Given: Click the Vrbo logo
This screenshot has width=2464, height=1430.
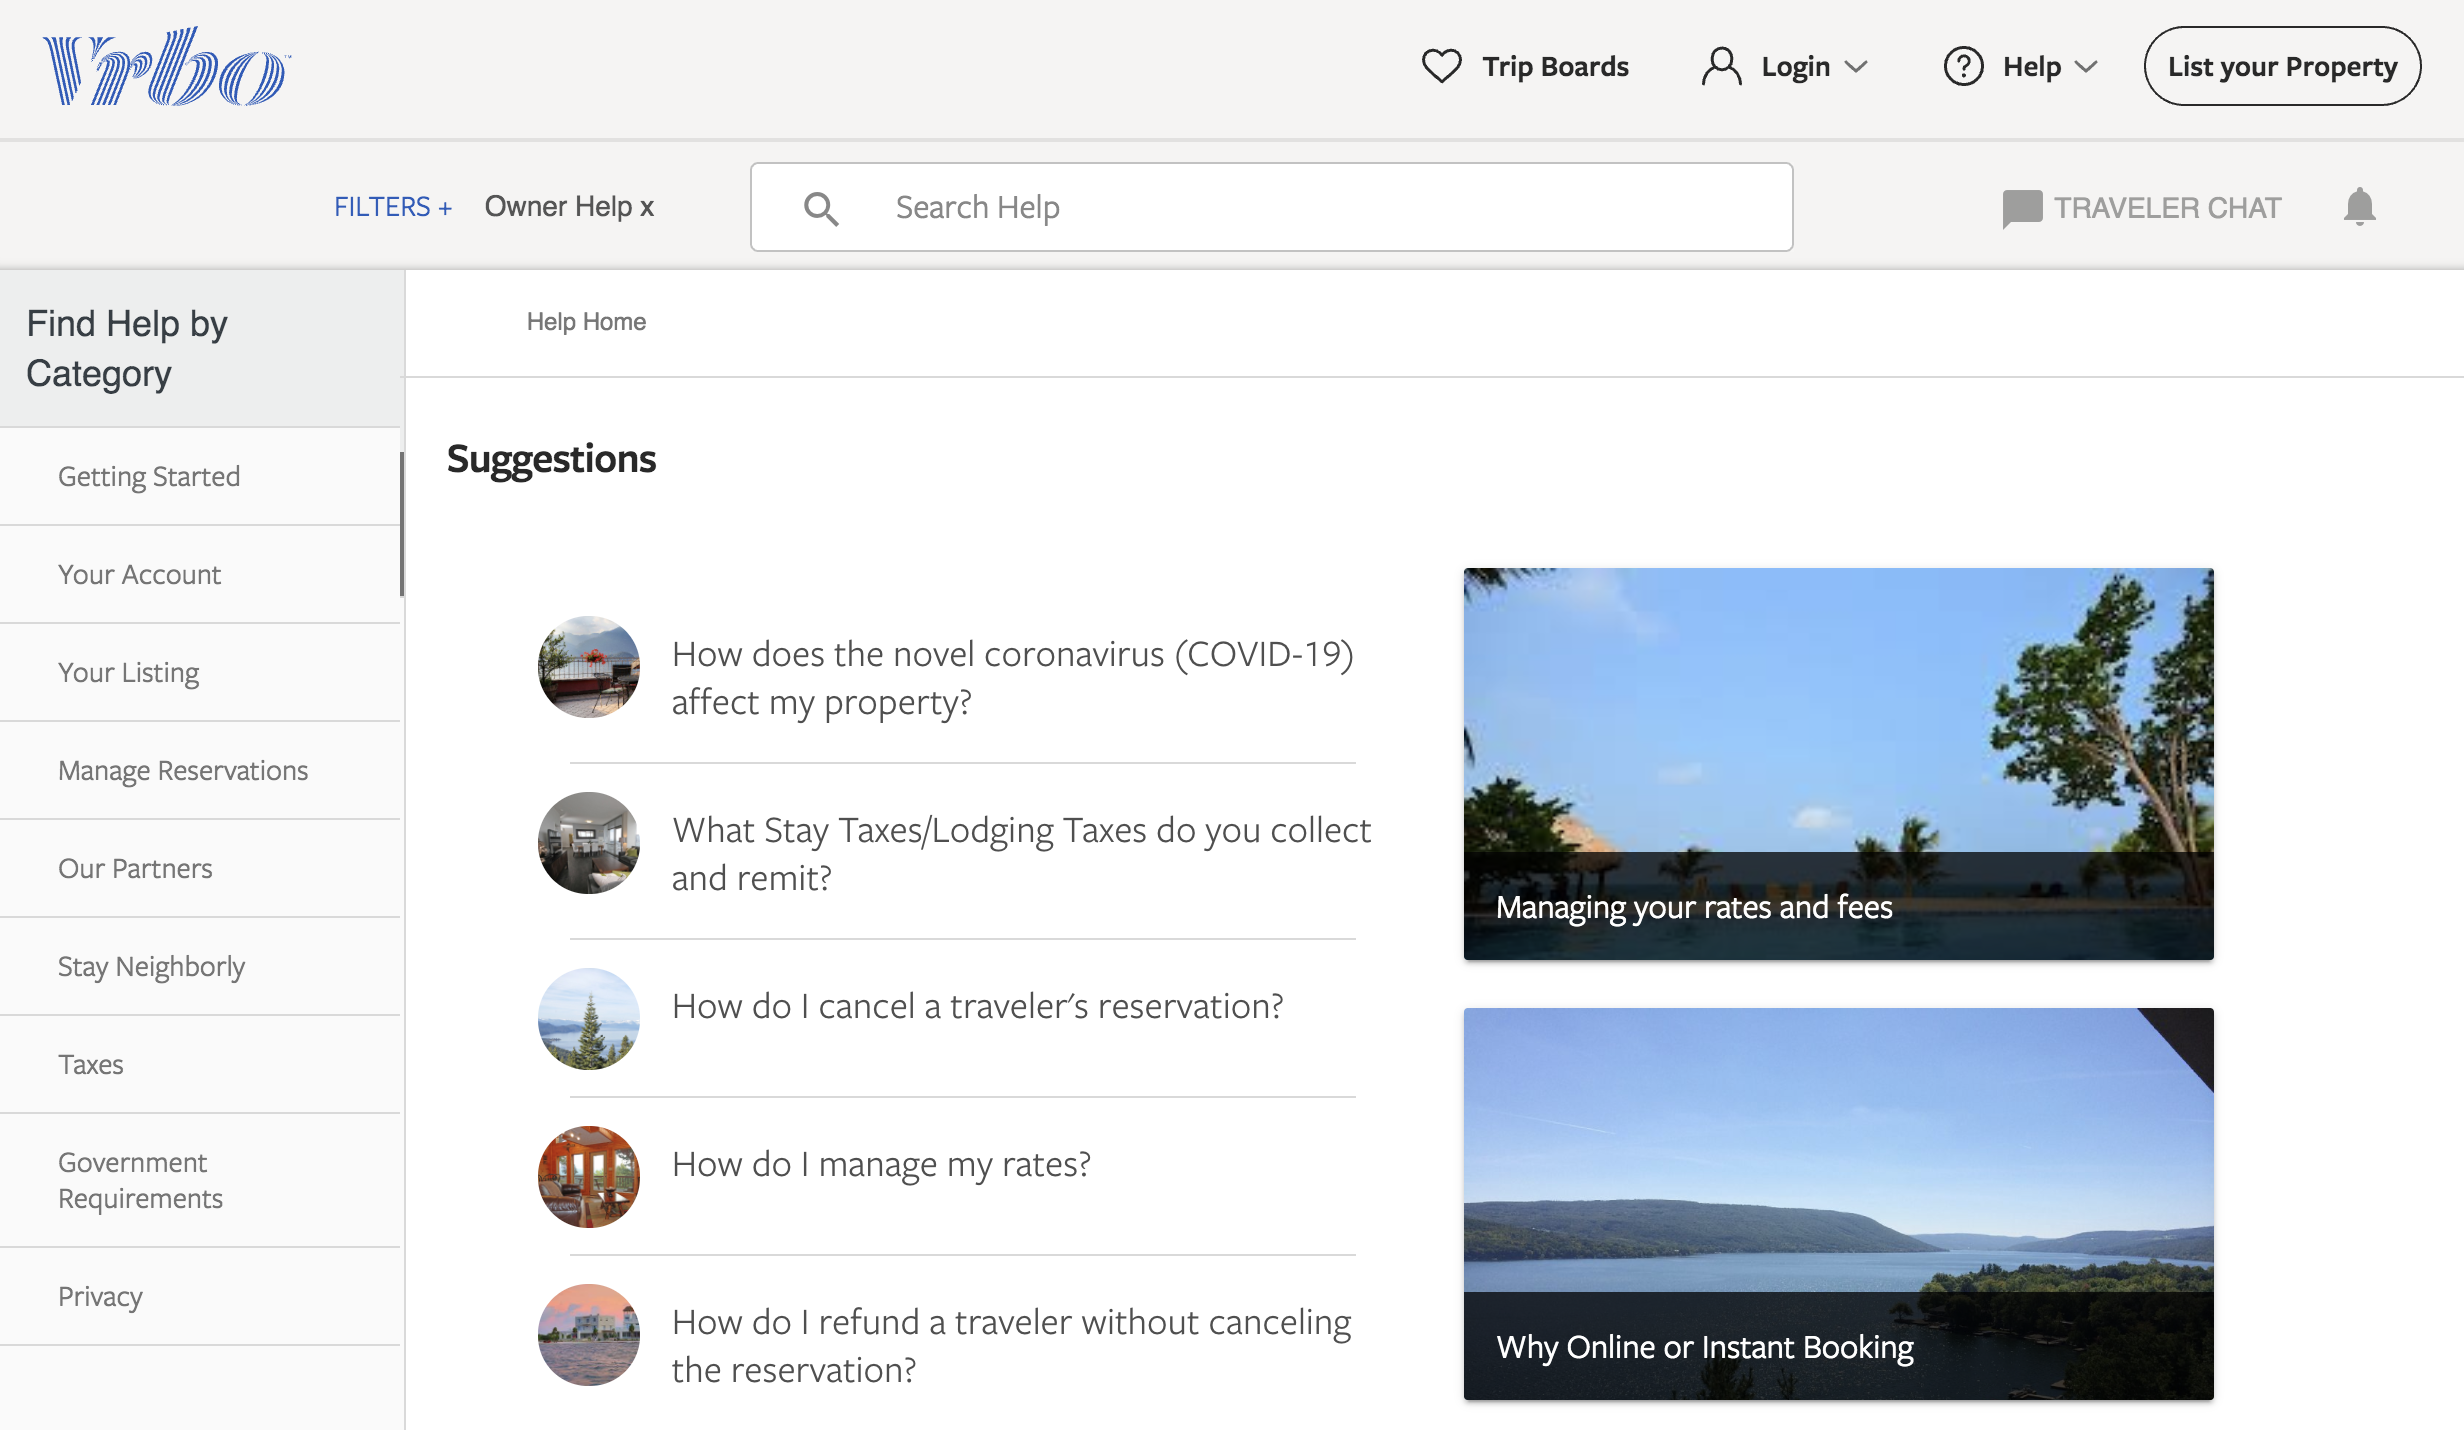Looking at the screenshot, I should tap(165, 67).
